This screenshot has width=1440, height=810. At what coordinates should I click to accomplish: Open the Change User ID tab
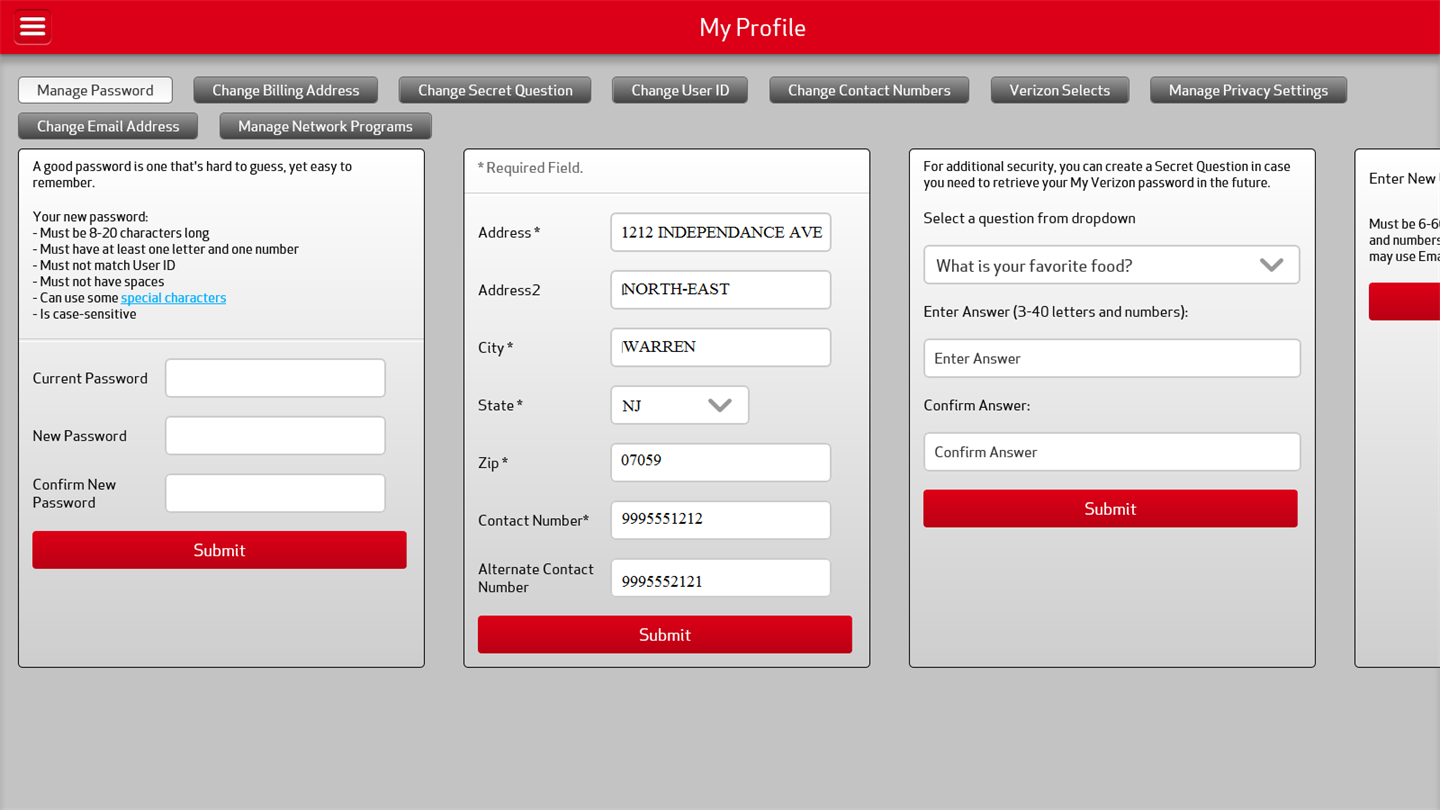tap(680, 90)
